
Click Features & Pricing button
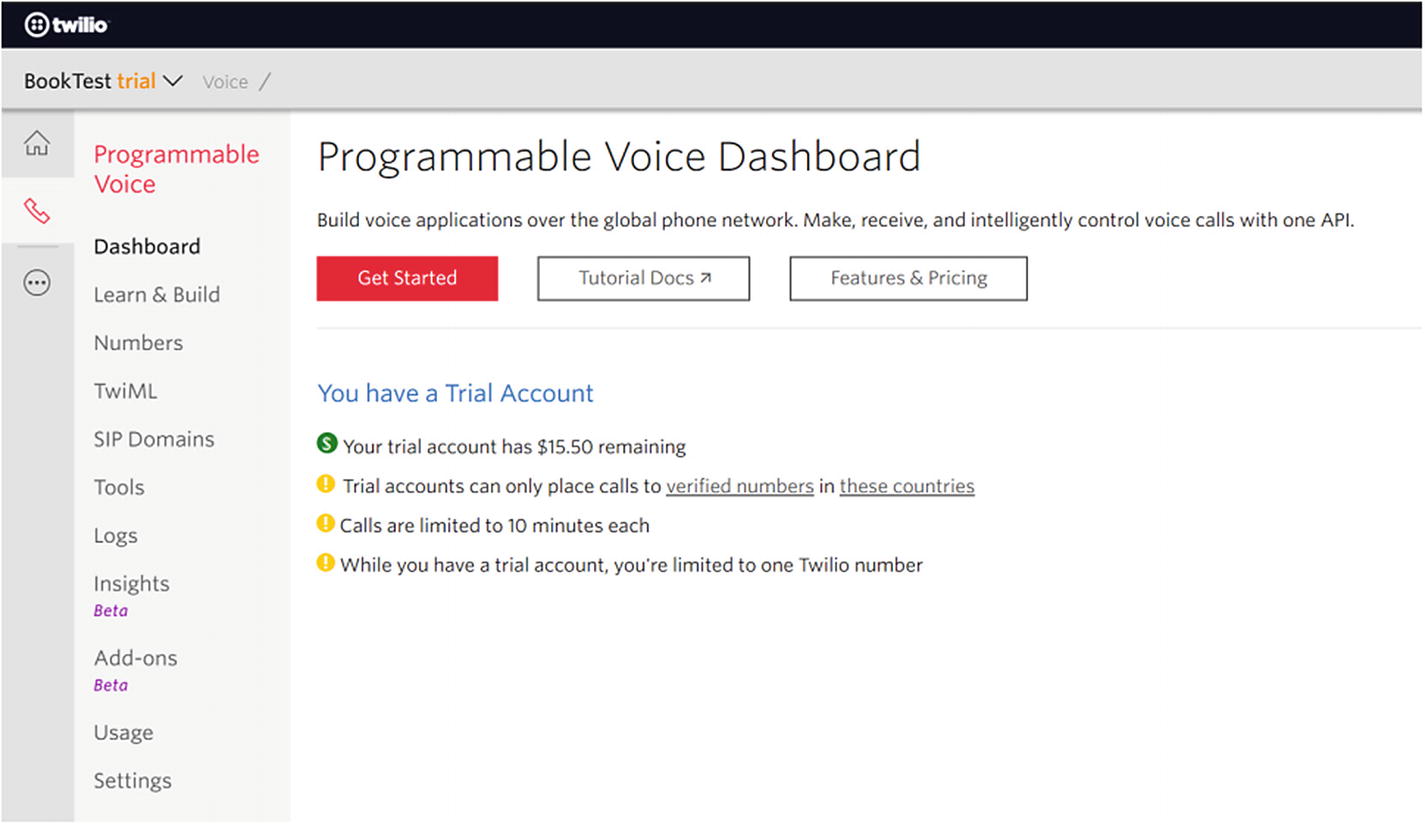click(x=908, y=278)
